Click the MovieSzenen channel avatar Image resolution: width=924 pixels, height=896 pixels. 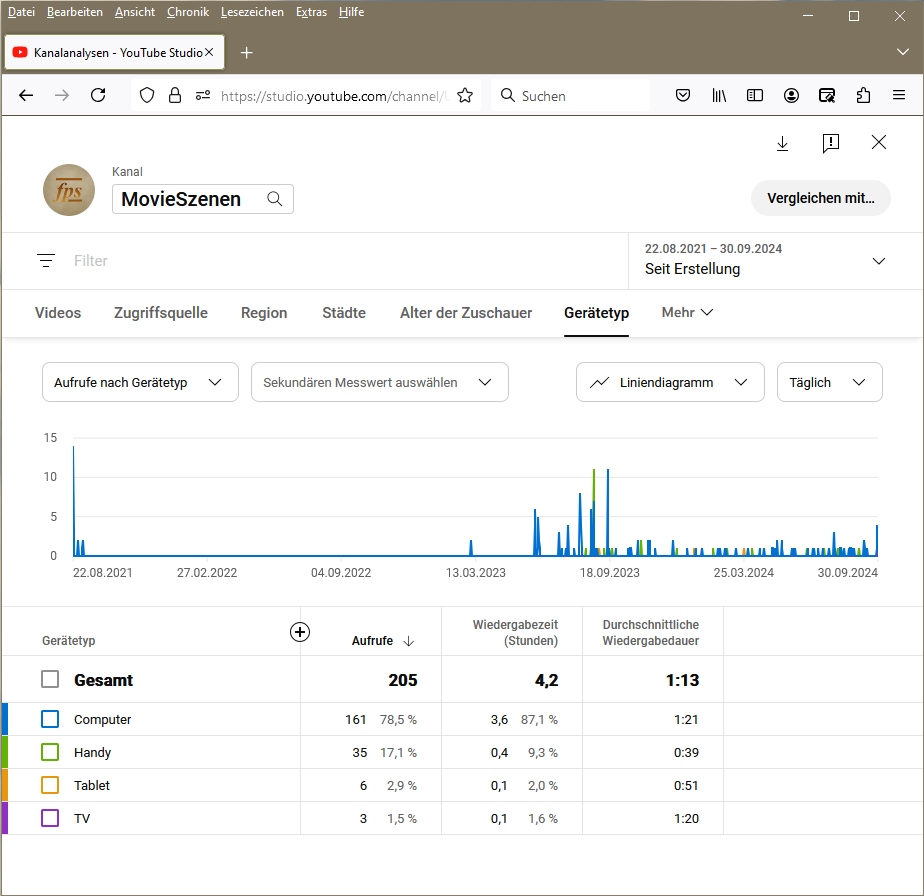click(69, 190)
